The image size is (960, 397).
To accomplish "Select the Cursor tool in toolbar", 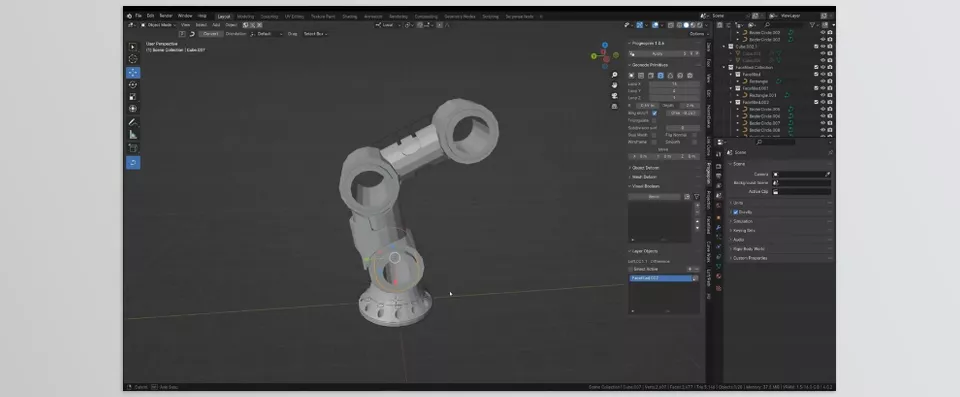I will tap(133, 59).
